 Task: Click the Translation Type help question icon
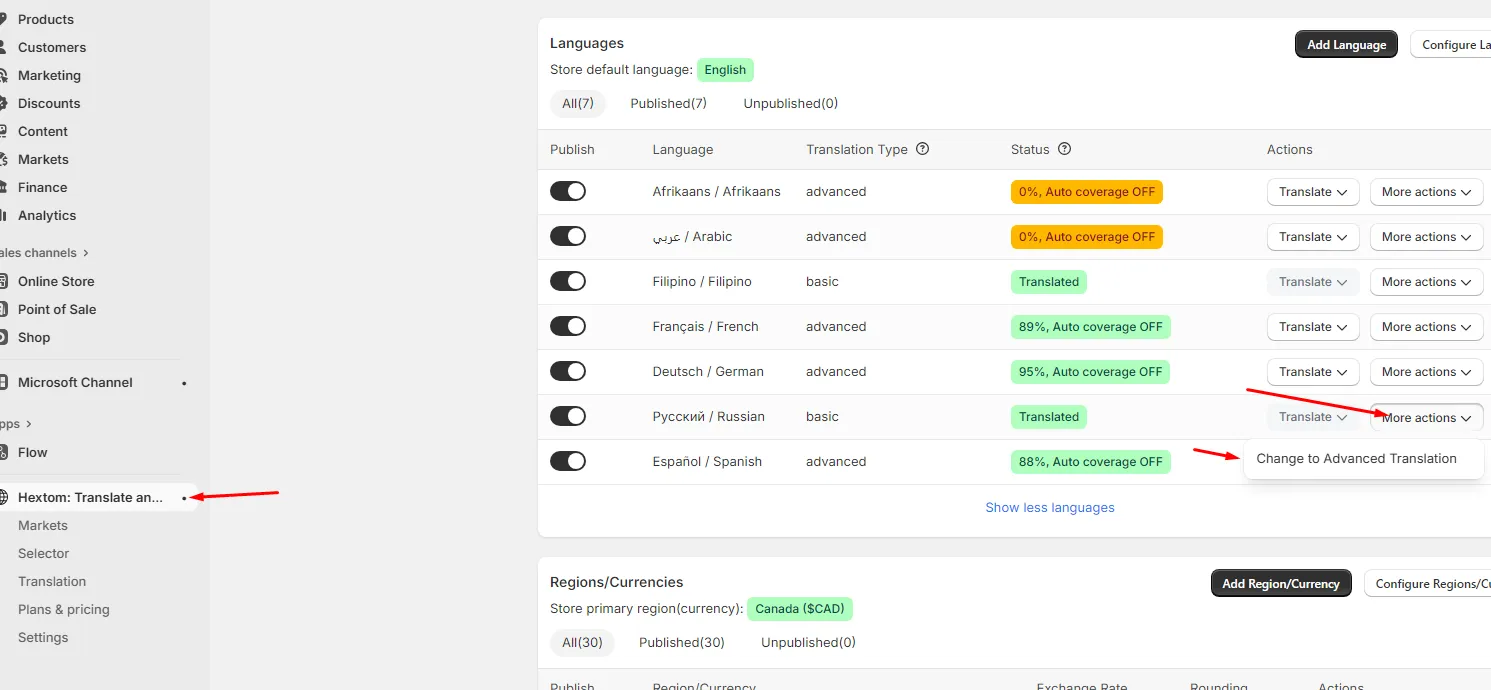pos(923,149)
